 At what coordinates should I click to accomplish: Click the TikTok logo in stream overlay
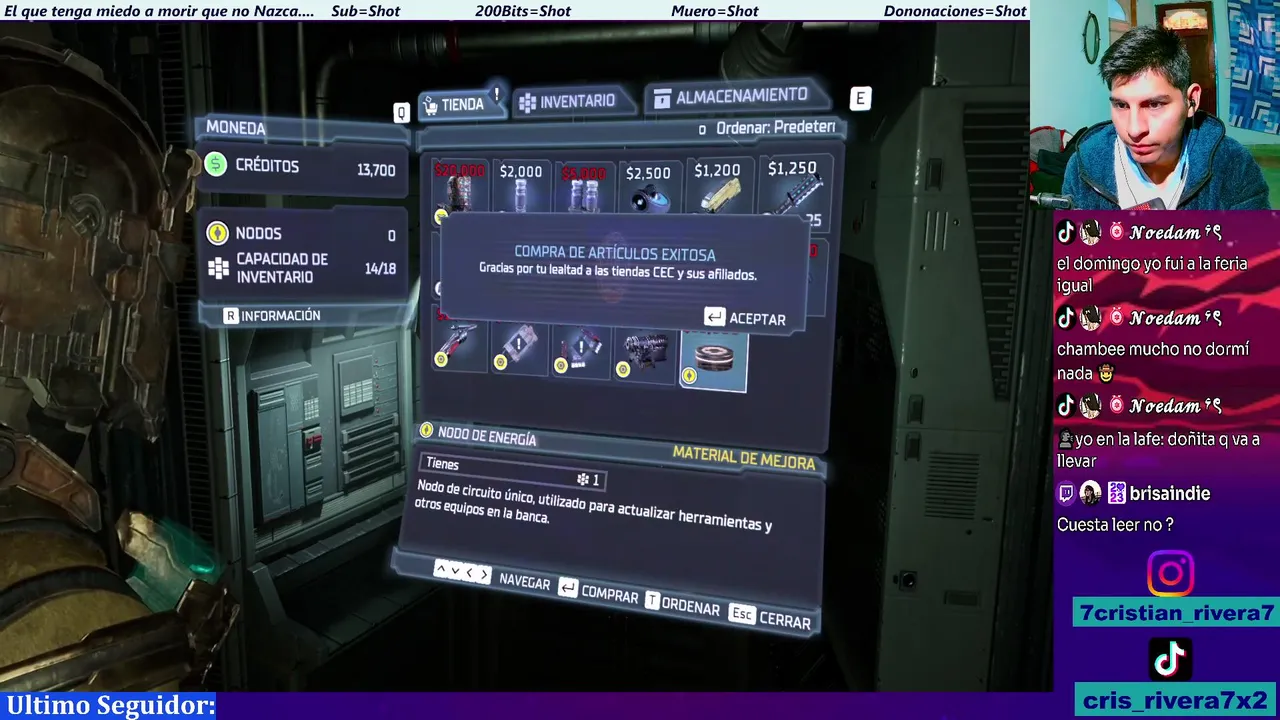point(1170,660)
